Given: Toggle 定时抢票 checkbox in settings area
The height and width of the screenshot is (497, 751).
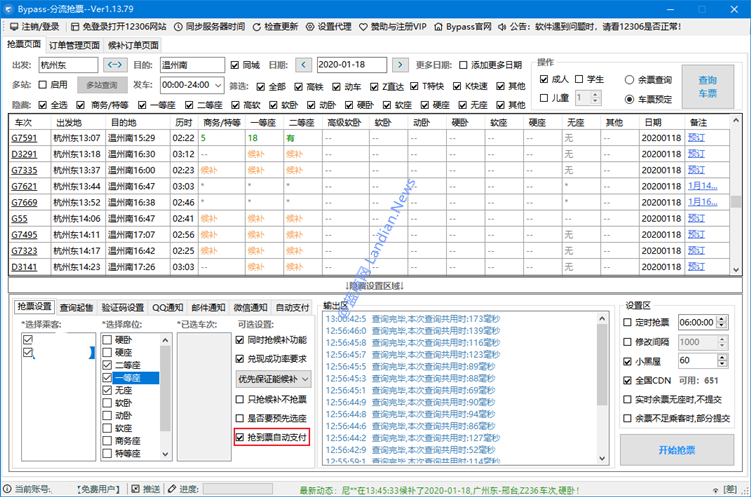Looking at the screenshot, I should click(629, 323).
